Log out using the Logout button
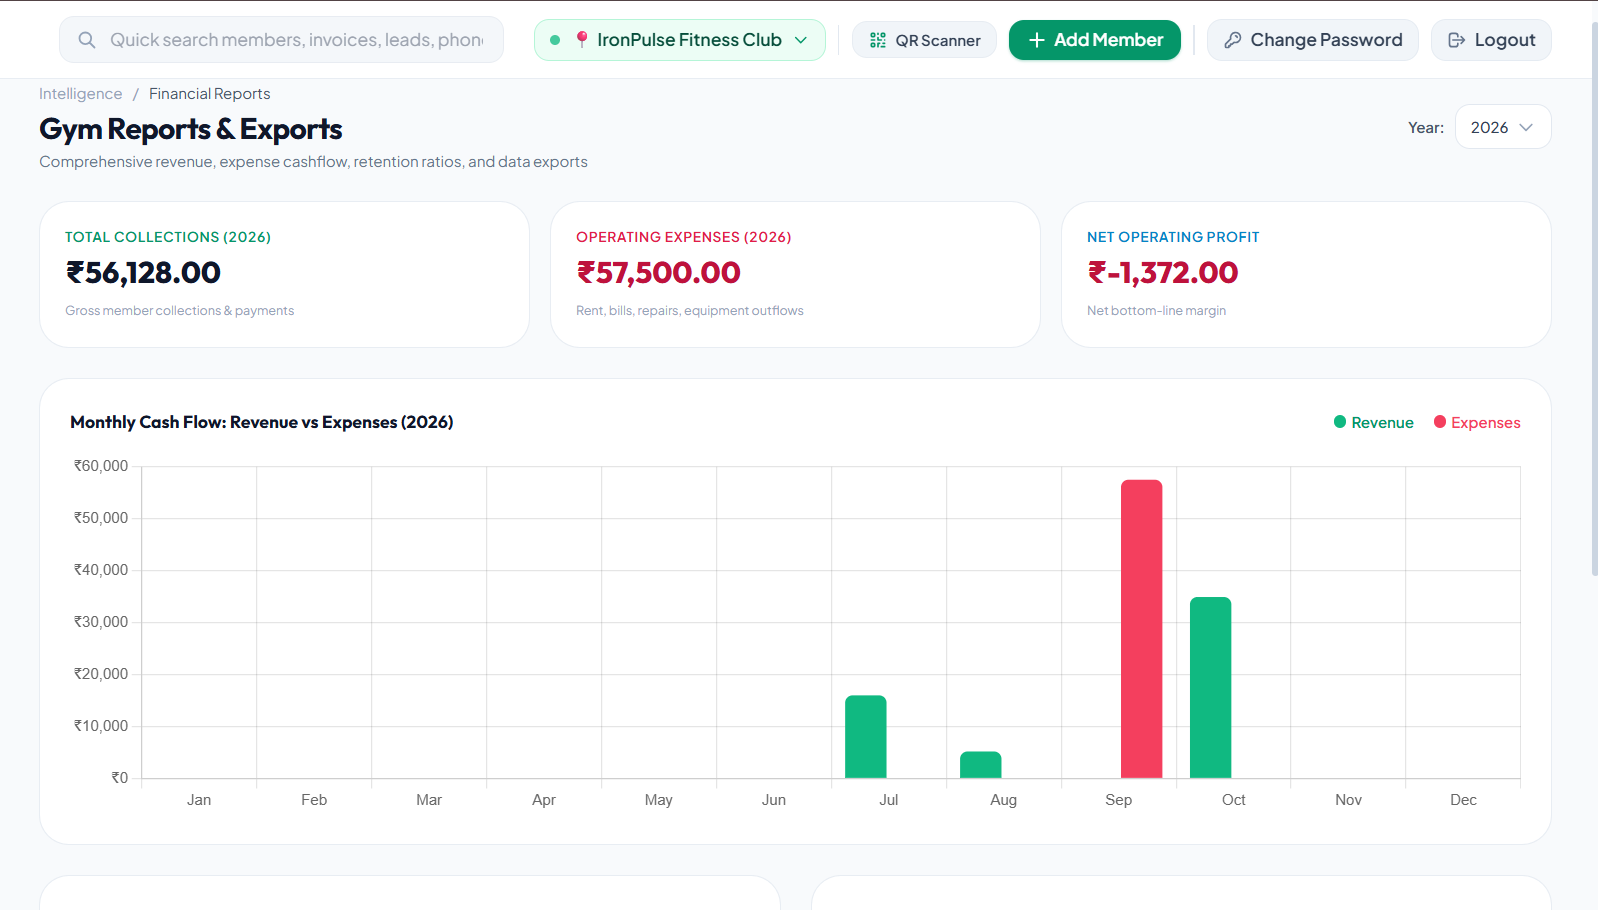The image size is (1598, 910). click(1491, 40)
